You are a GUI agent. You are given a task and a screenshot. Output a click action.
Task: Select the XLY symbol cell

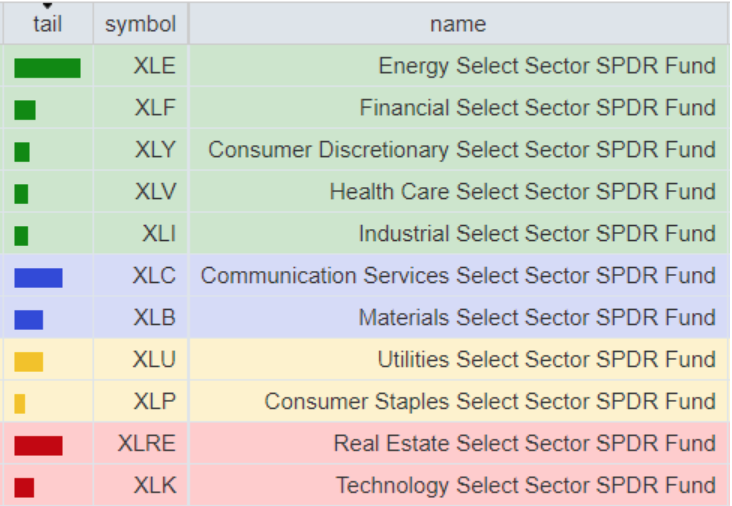(x=155, y=150)
